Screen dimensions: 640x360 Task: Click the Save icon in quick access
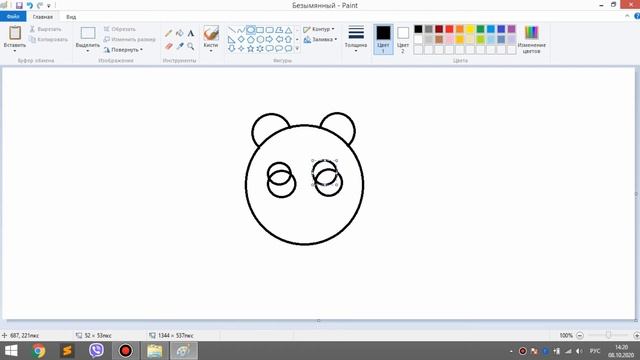(x=19, y=5)
